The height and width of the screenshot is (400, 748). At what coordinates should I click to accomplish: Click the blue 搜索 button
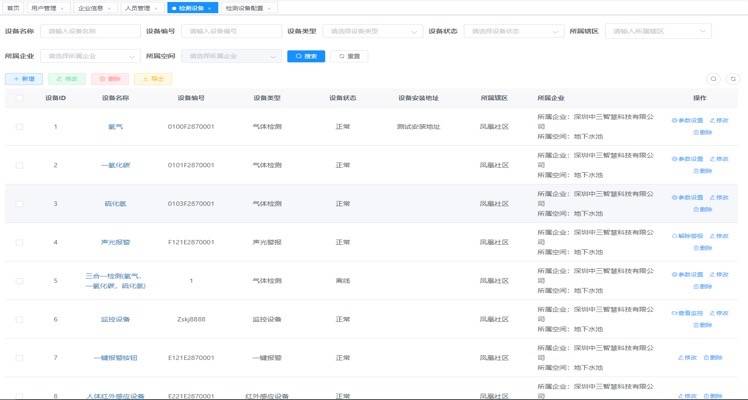click(x=306, y=56)
